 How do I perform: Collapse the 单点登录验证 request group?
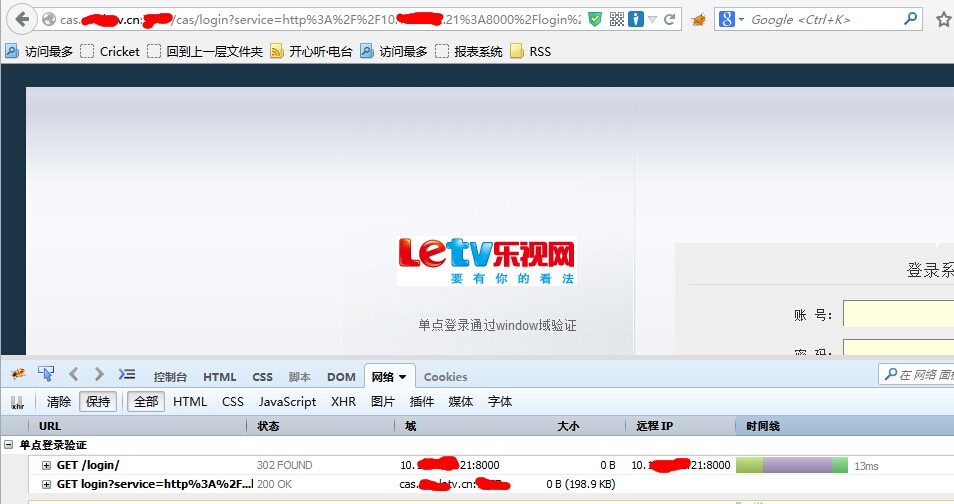(x=9, y=445)
